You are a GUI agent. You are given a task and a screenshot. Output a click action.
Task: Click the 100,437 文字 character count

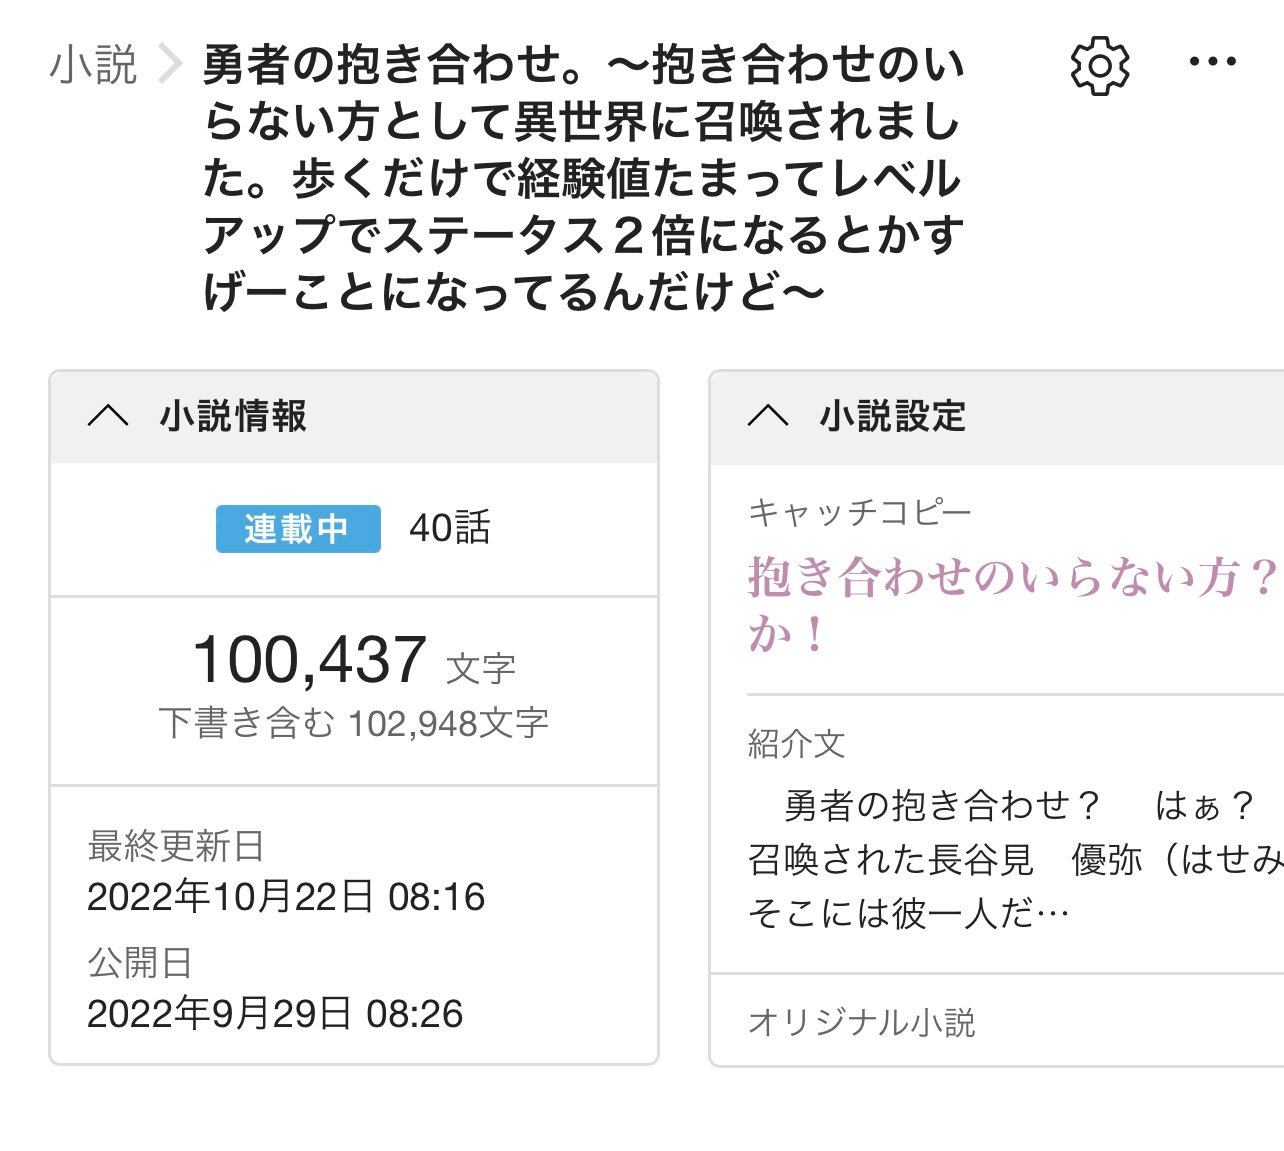(x=353, y=661)
